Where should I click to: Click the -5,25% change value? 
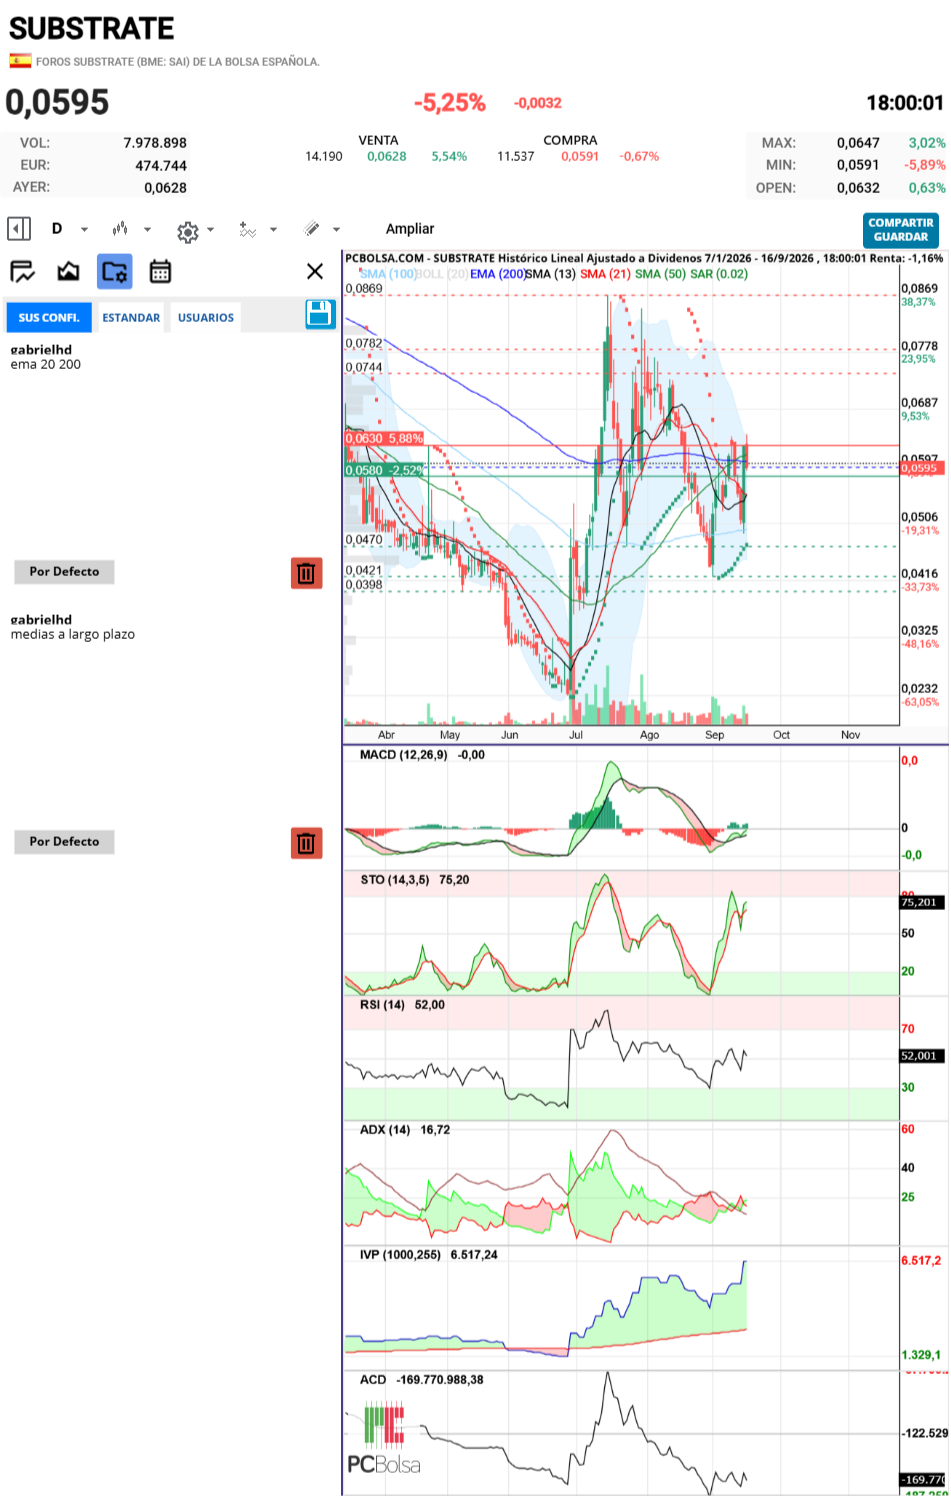click(450, 103)
